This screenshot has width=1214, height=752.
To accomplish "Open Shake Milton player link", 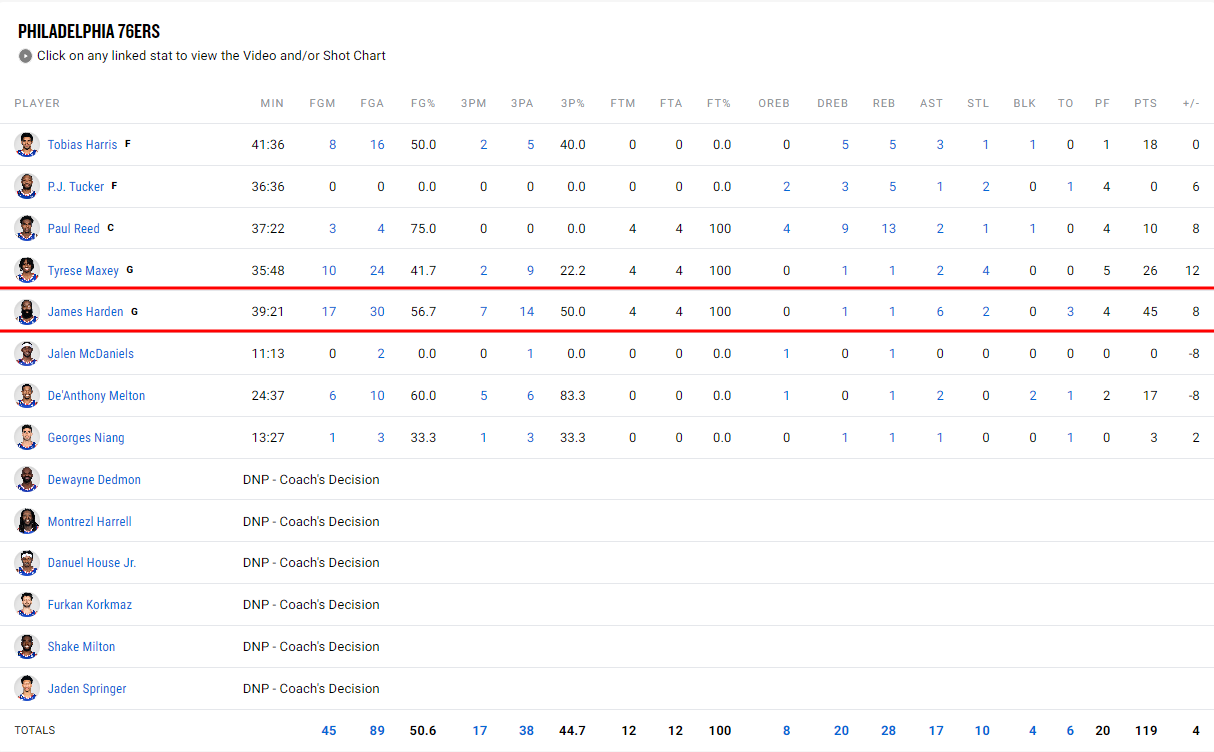I will pyautogui.click(x=81, y=647).
